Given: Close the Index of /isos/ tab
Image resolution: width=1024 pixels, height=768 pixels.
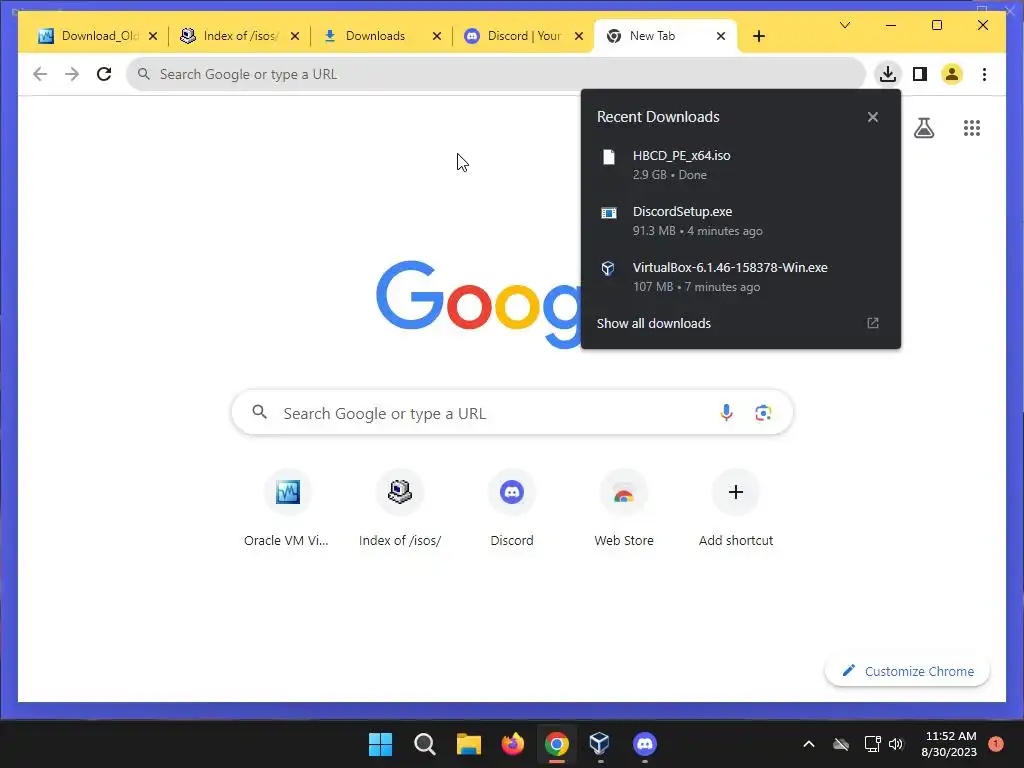Looking at the screenshot, I should tap(295, 36).
